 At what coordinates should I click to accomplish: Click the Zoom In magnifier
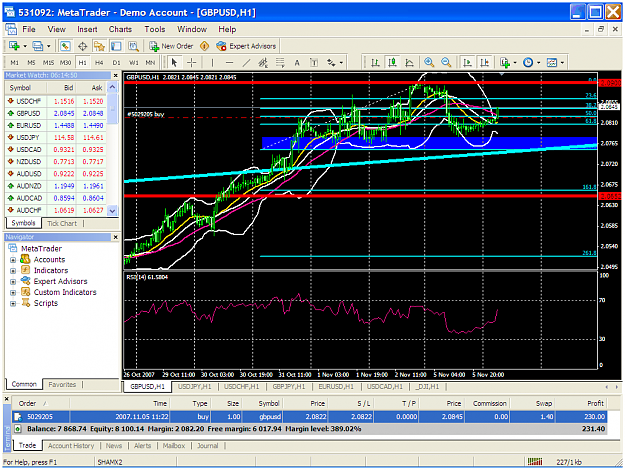pos(429,62)
